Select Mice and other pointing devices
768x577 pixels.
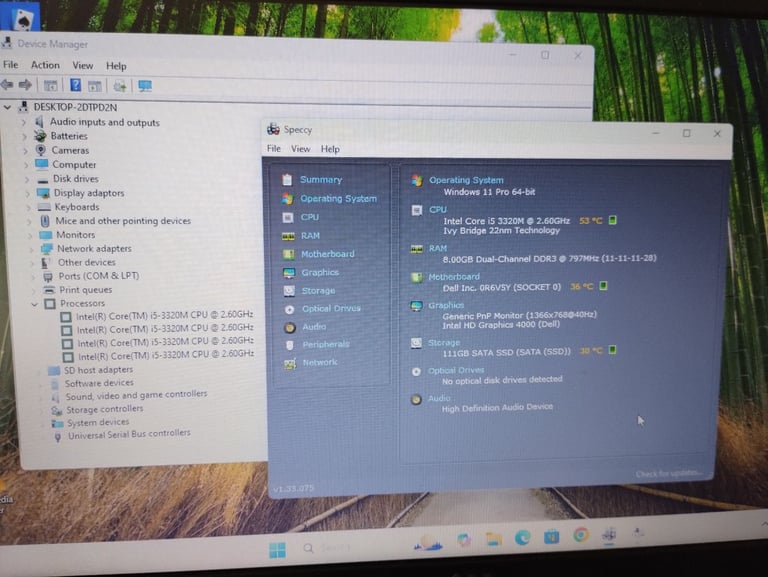(123, 221)
